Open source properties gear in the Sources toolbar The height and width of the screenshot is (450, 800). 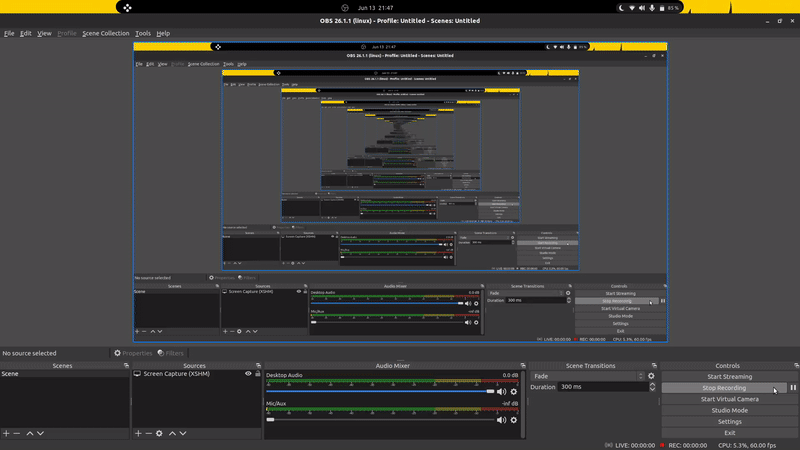[x=159, y=433]
